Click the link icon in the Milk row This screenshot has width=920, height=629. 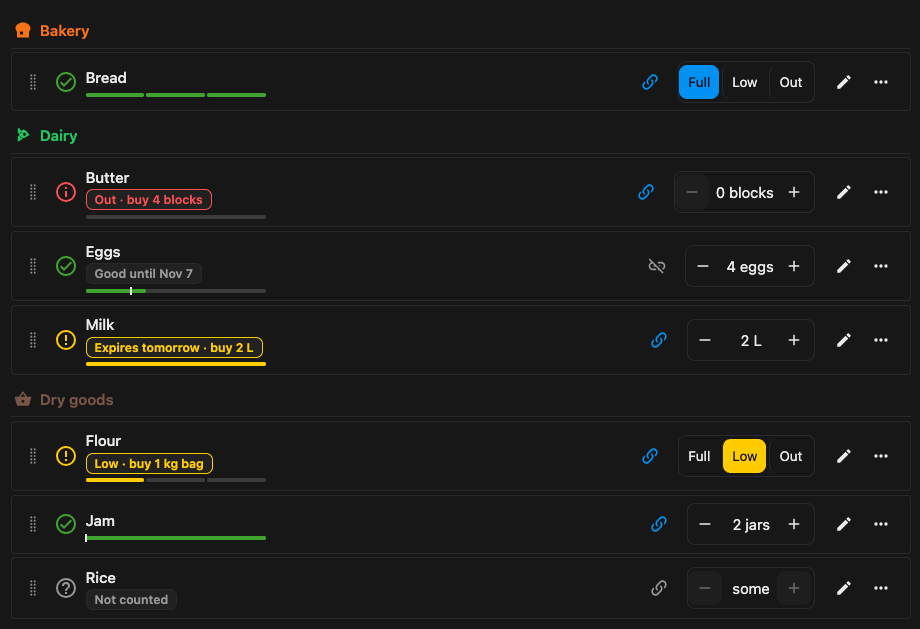click(659, 340)
